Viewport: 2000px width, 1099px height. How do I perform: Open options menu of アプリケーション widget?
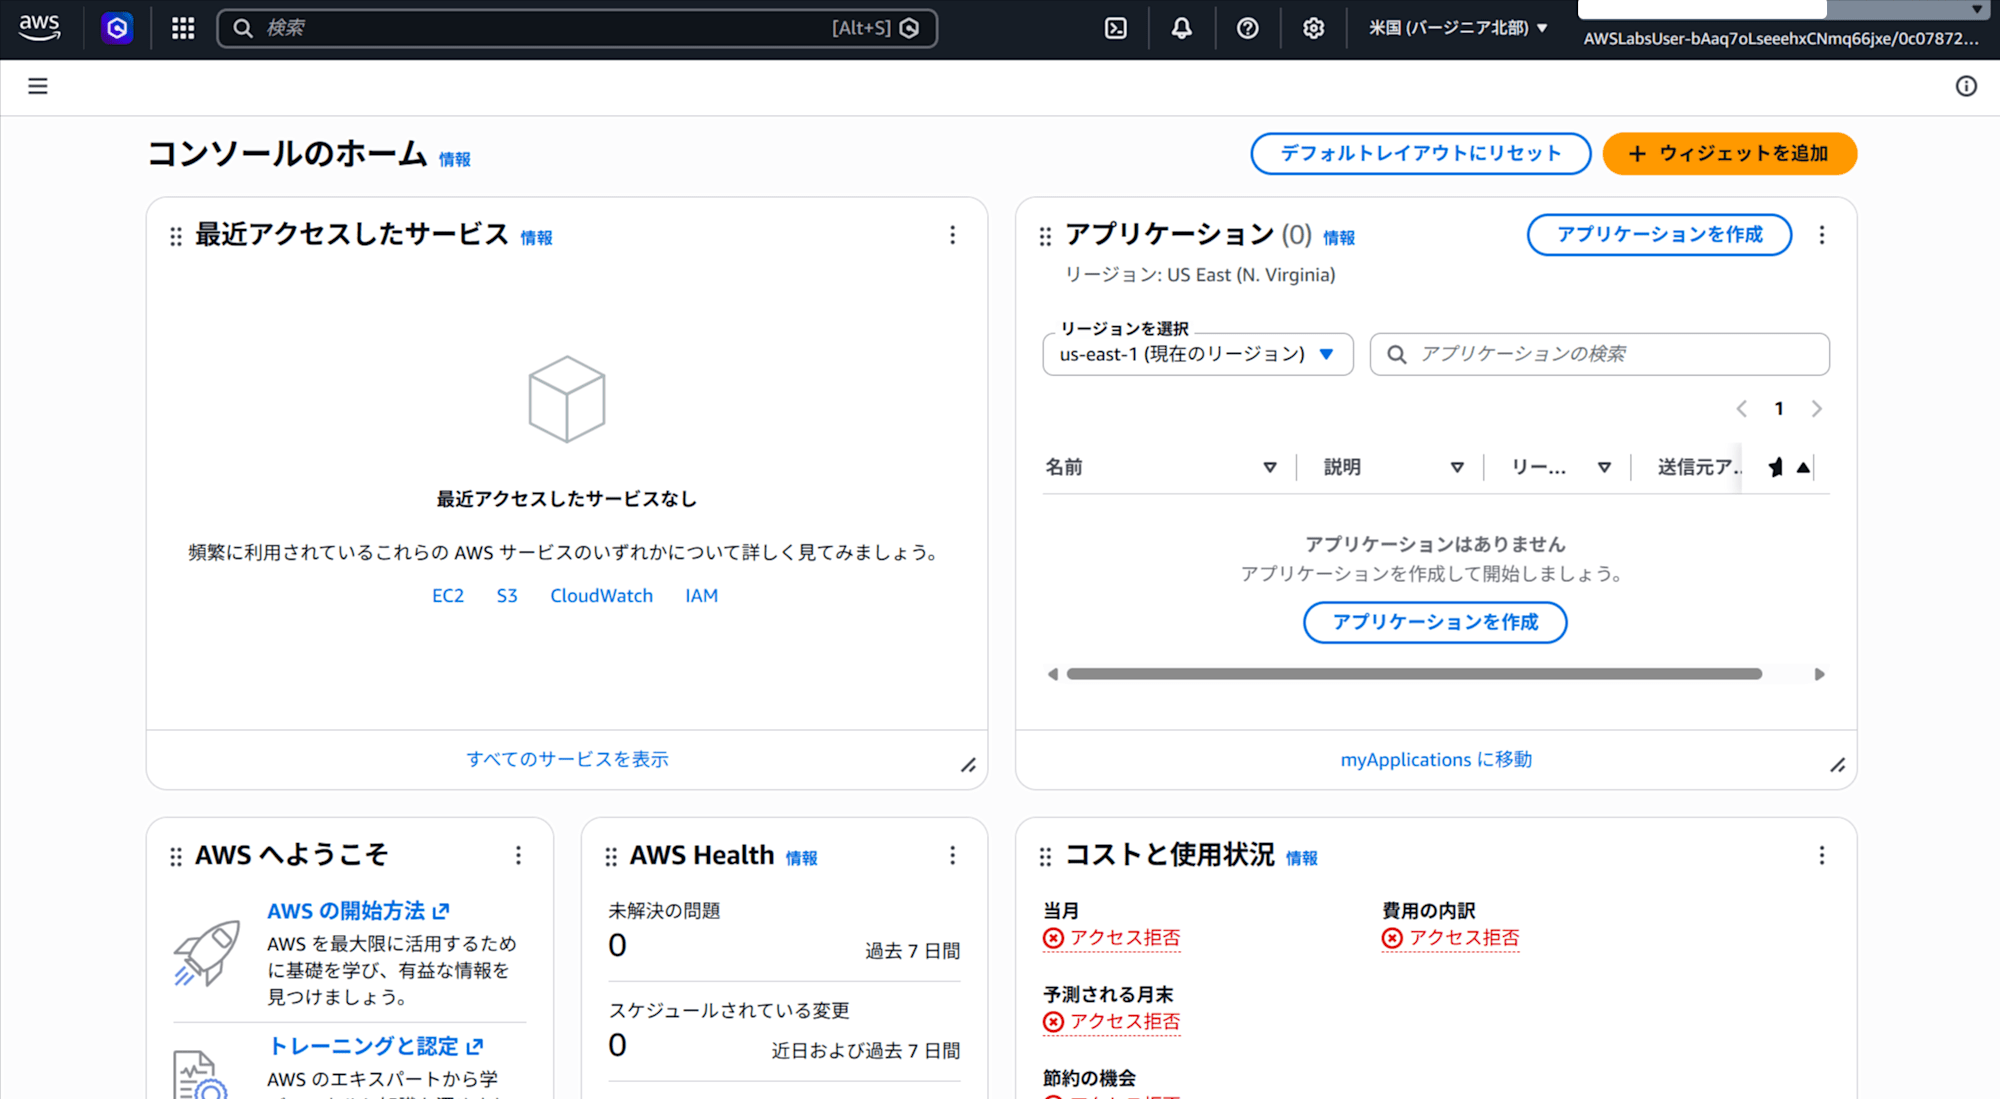(x=1822, y=235)
